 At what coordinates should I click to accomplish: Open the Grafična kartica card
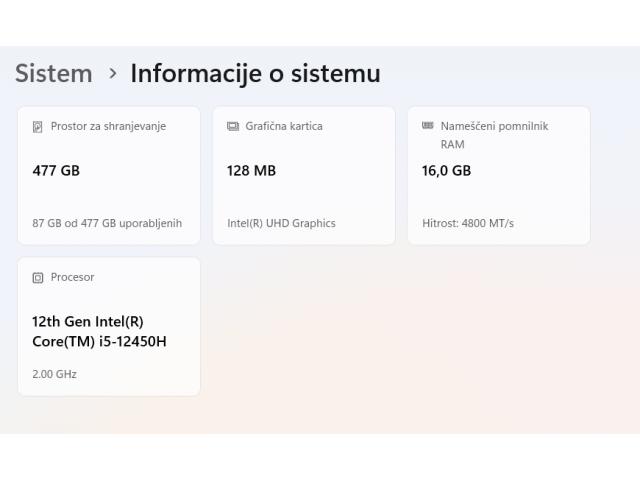(x=303, y=176)
